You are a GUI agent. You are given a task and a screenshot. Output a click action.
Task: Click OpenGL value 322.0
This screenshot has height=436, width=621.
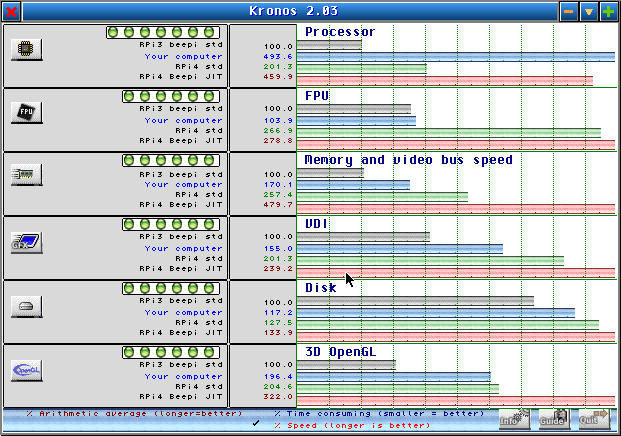(x=278, y=396)
